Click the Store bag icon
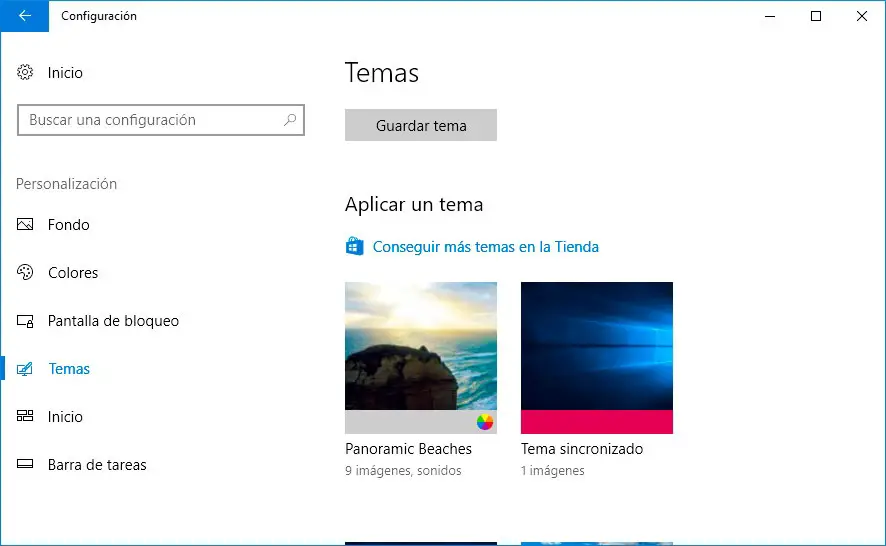886x546 pixels. click(x=354, y=246)
